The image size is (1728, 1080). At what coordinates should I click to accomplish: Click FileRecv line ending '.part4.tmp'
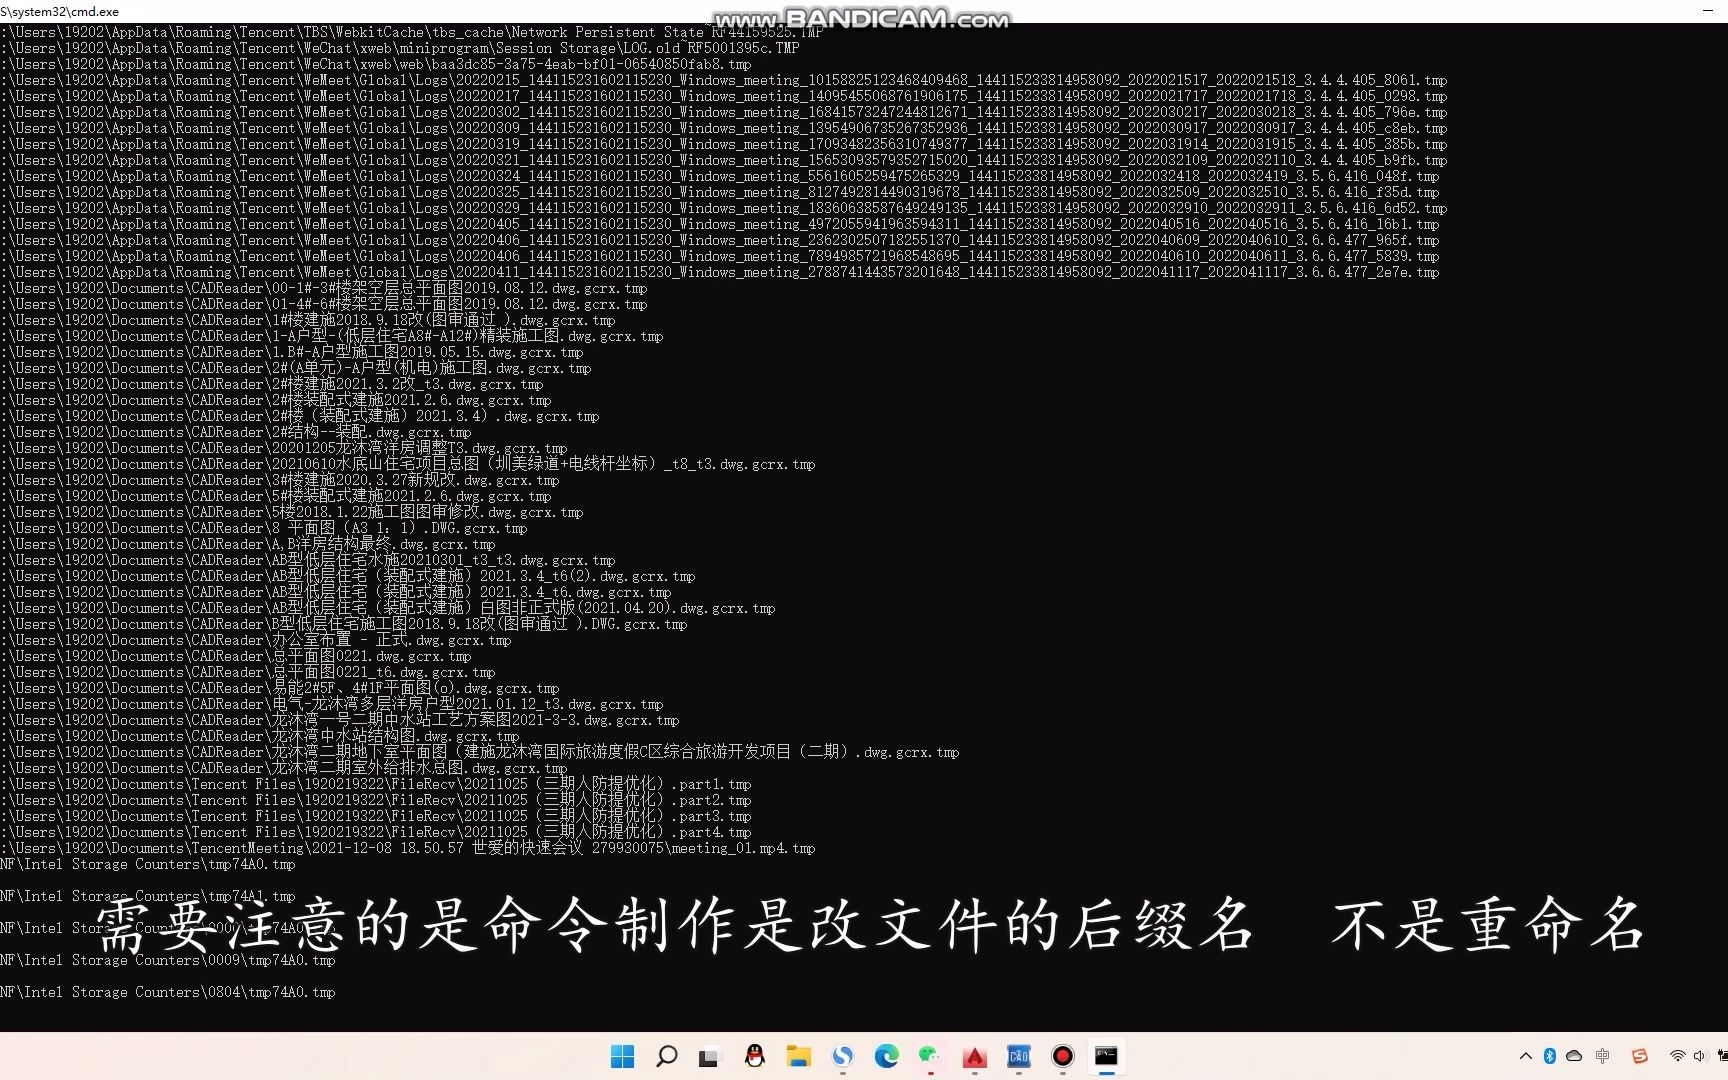tap(376, 832)
